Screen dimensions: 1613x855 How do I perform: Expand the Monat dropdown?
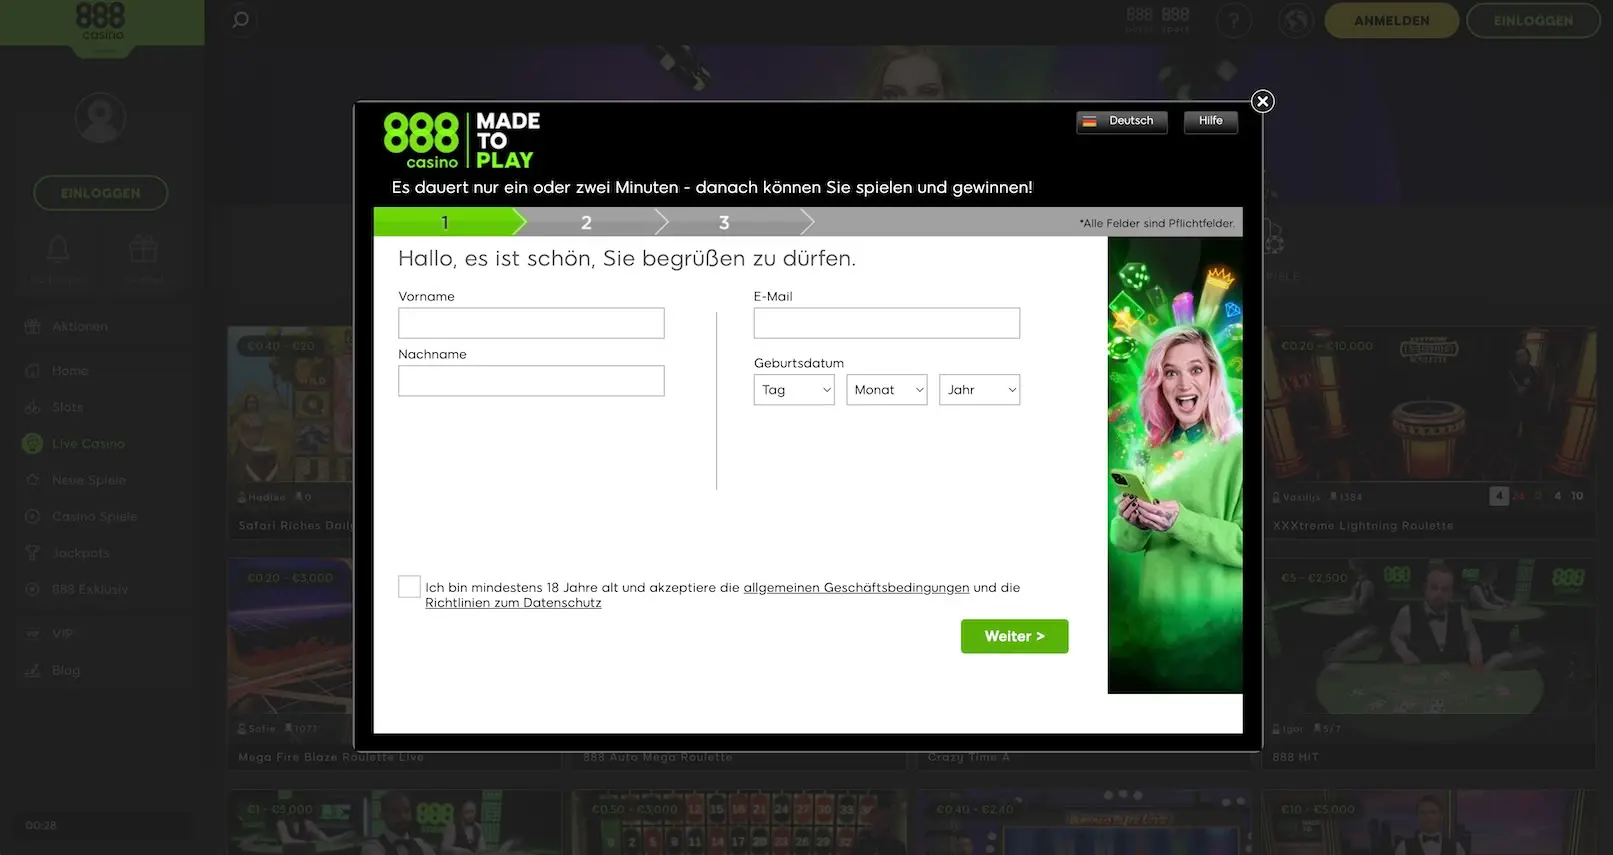[887, 390]
